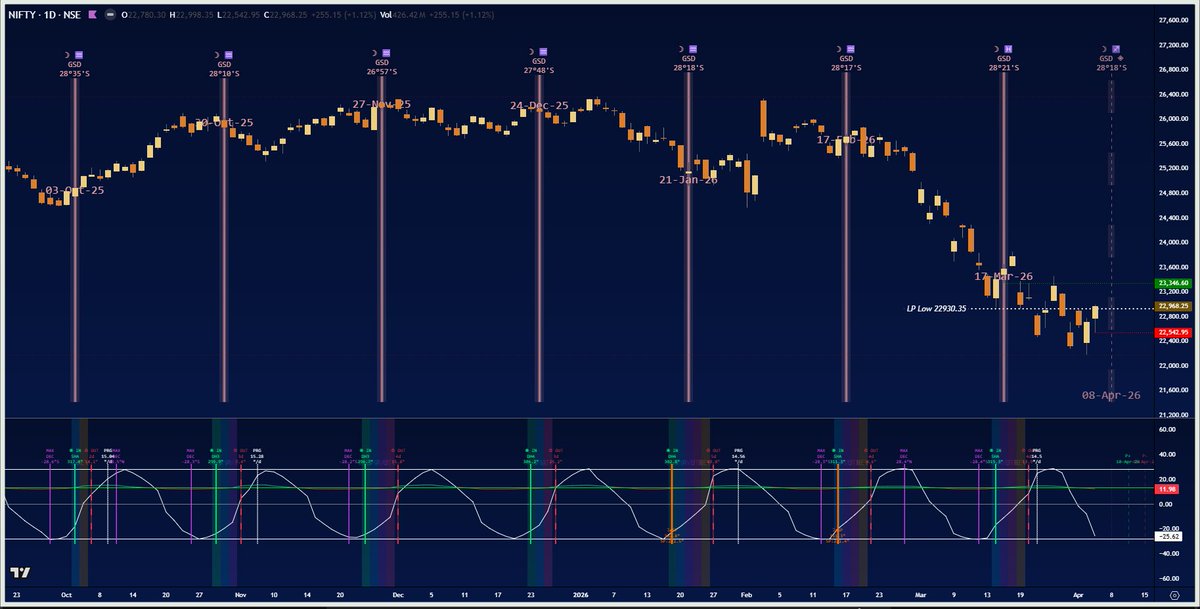The width and height of the screenshot is (1200, 609).
Task: Click the moon icon above 28°17'S marker
Action: click(x=839, y=47)
